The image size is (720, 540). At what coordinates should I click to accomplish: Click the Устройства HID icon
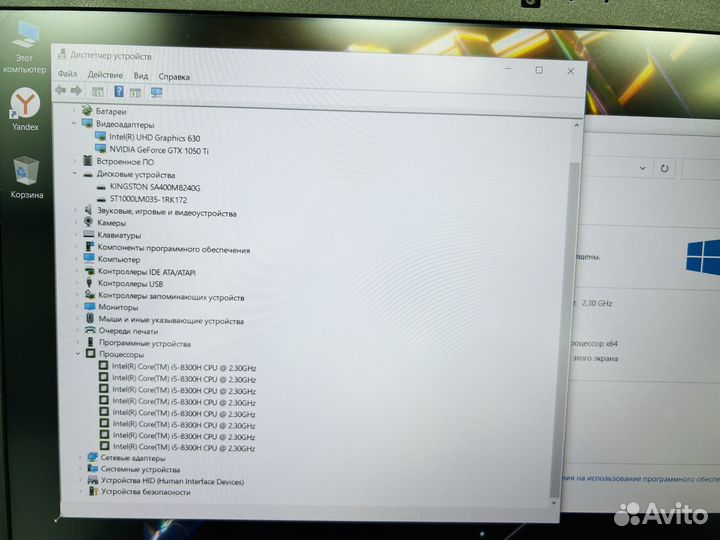click(x=93, y=480)
